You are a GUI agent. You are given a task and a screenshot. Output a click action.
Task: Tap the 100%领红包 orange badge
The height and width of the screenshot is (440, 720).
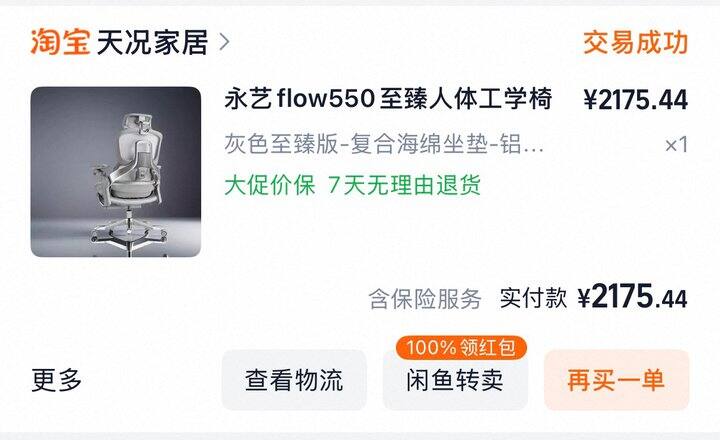tap(461, 348)
